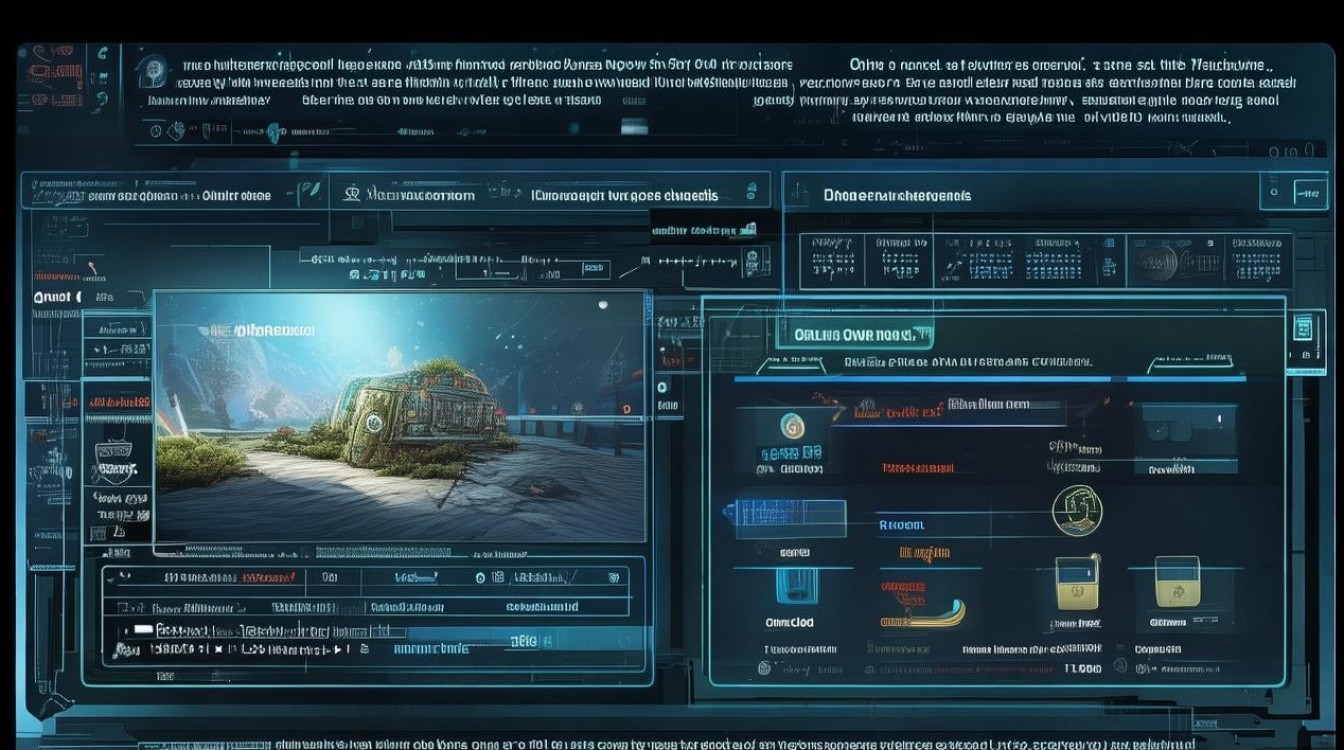Click the green circular emblem icon

point(792,425)
